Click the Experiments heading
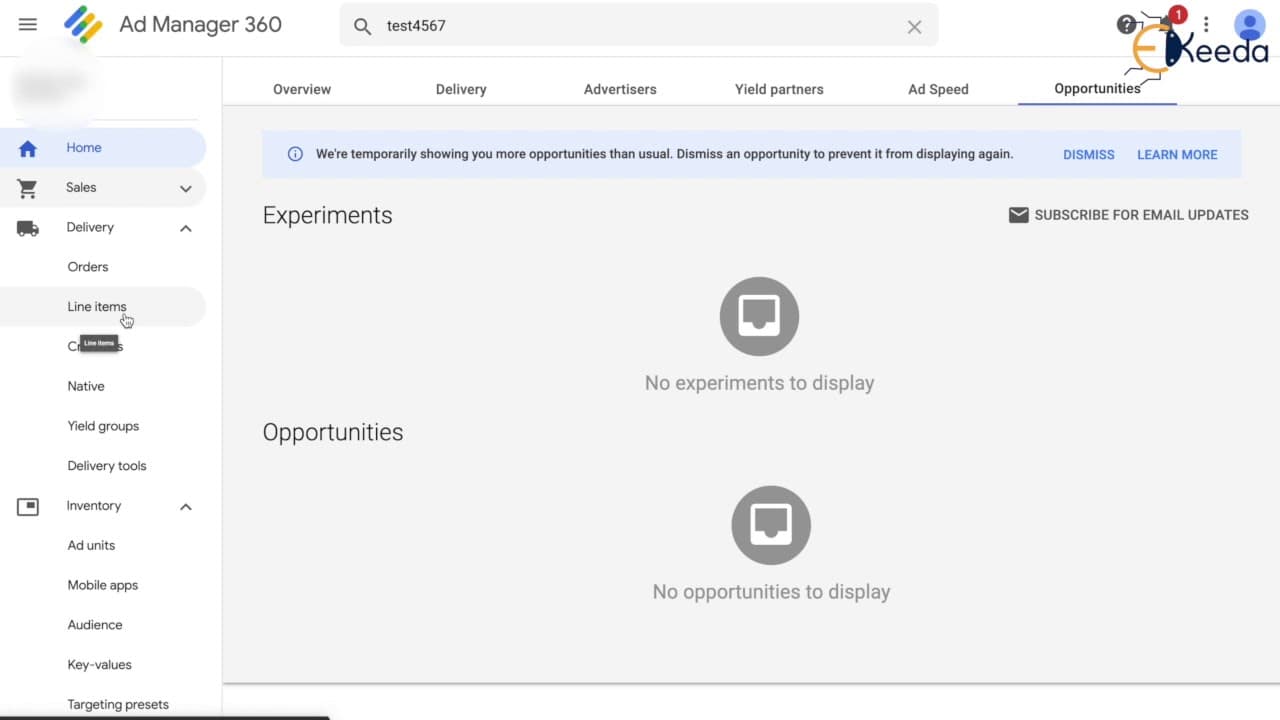Image resolution: width=1280 pixels, height=720 pixels. point(327,215)
